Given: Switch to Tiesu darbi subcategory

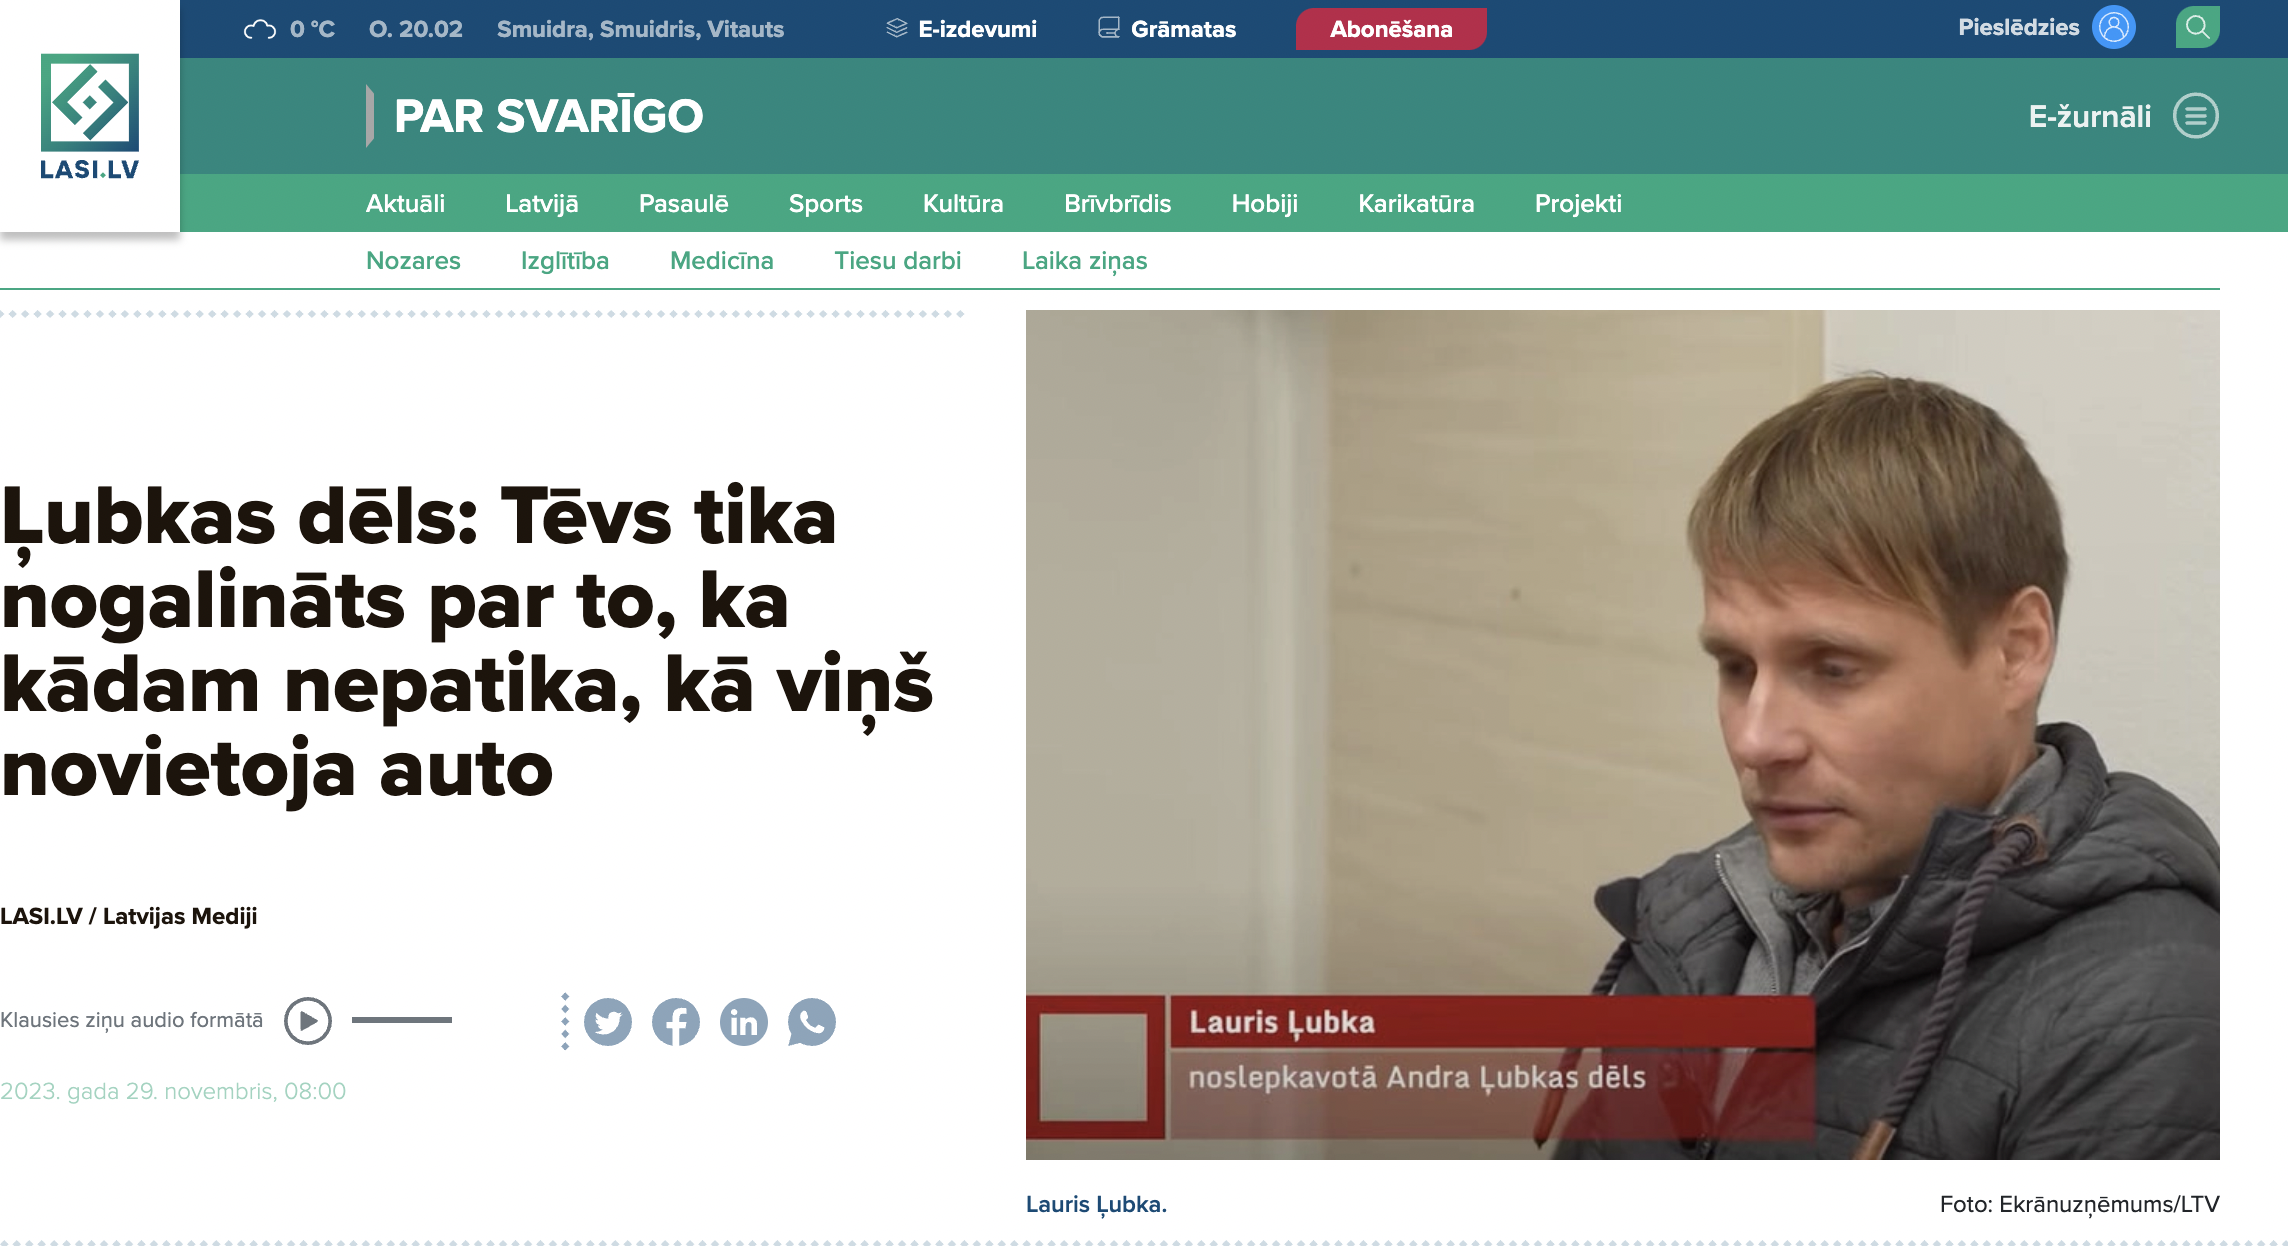Looking at the screenshot, I should 897,260.
